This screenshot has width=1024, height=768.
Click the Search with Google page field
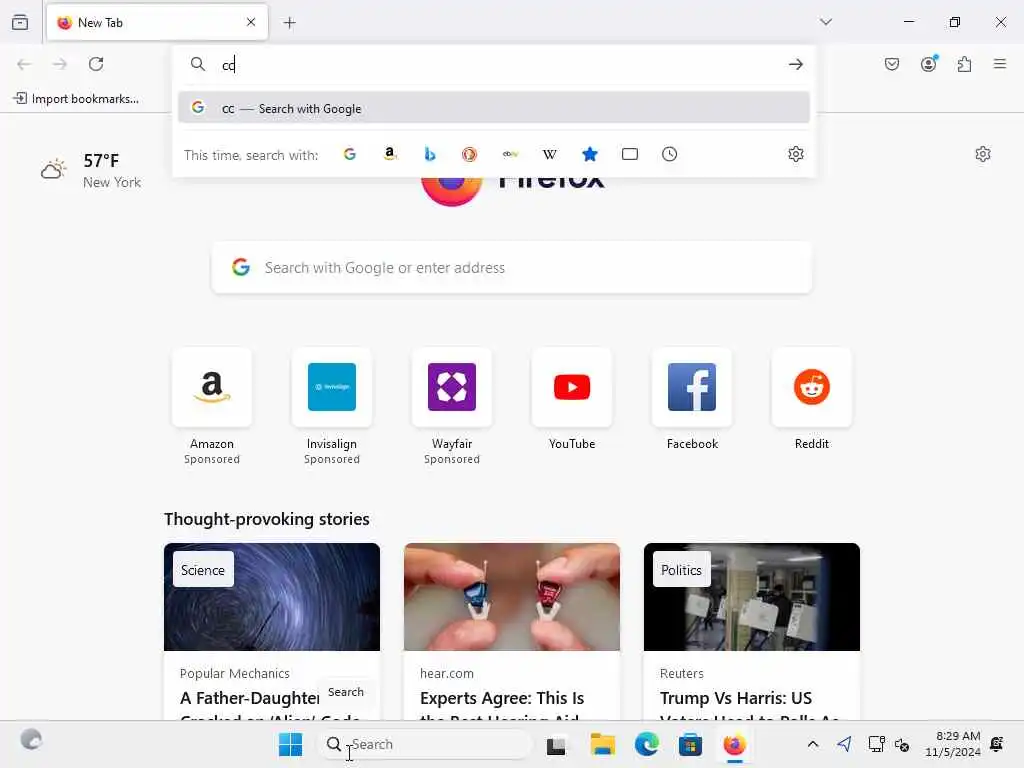point(512,268)
